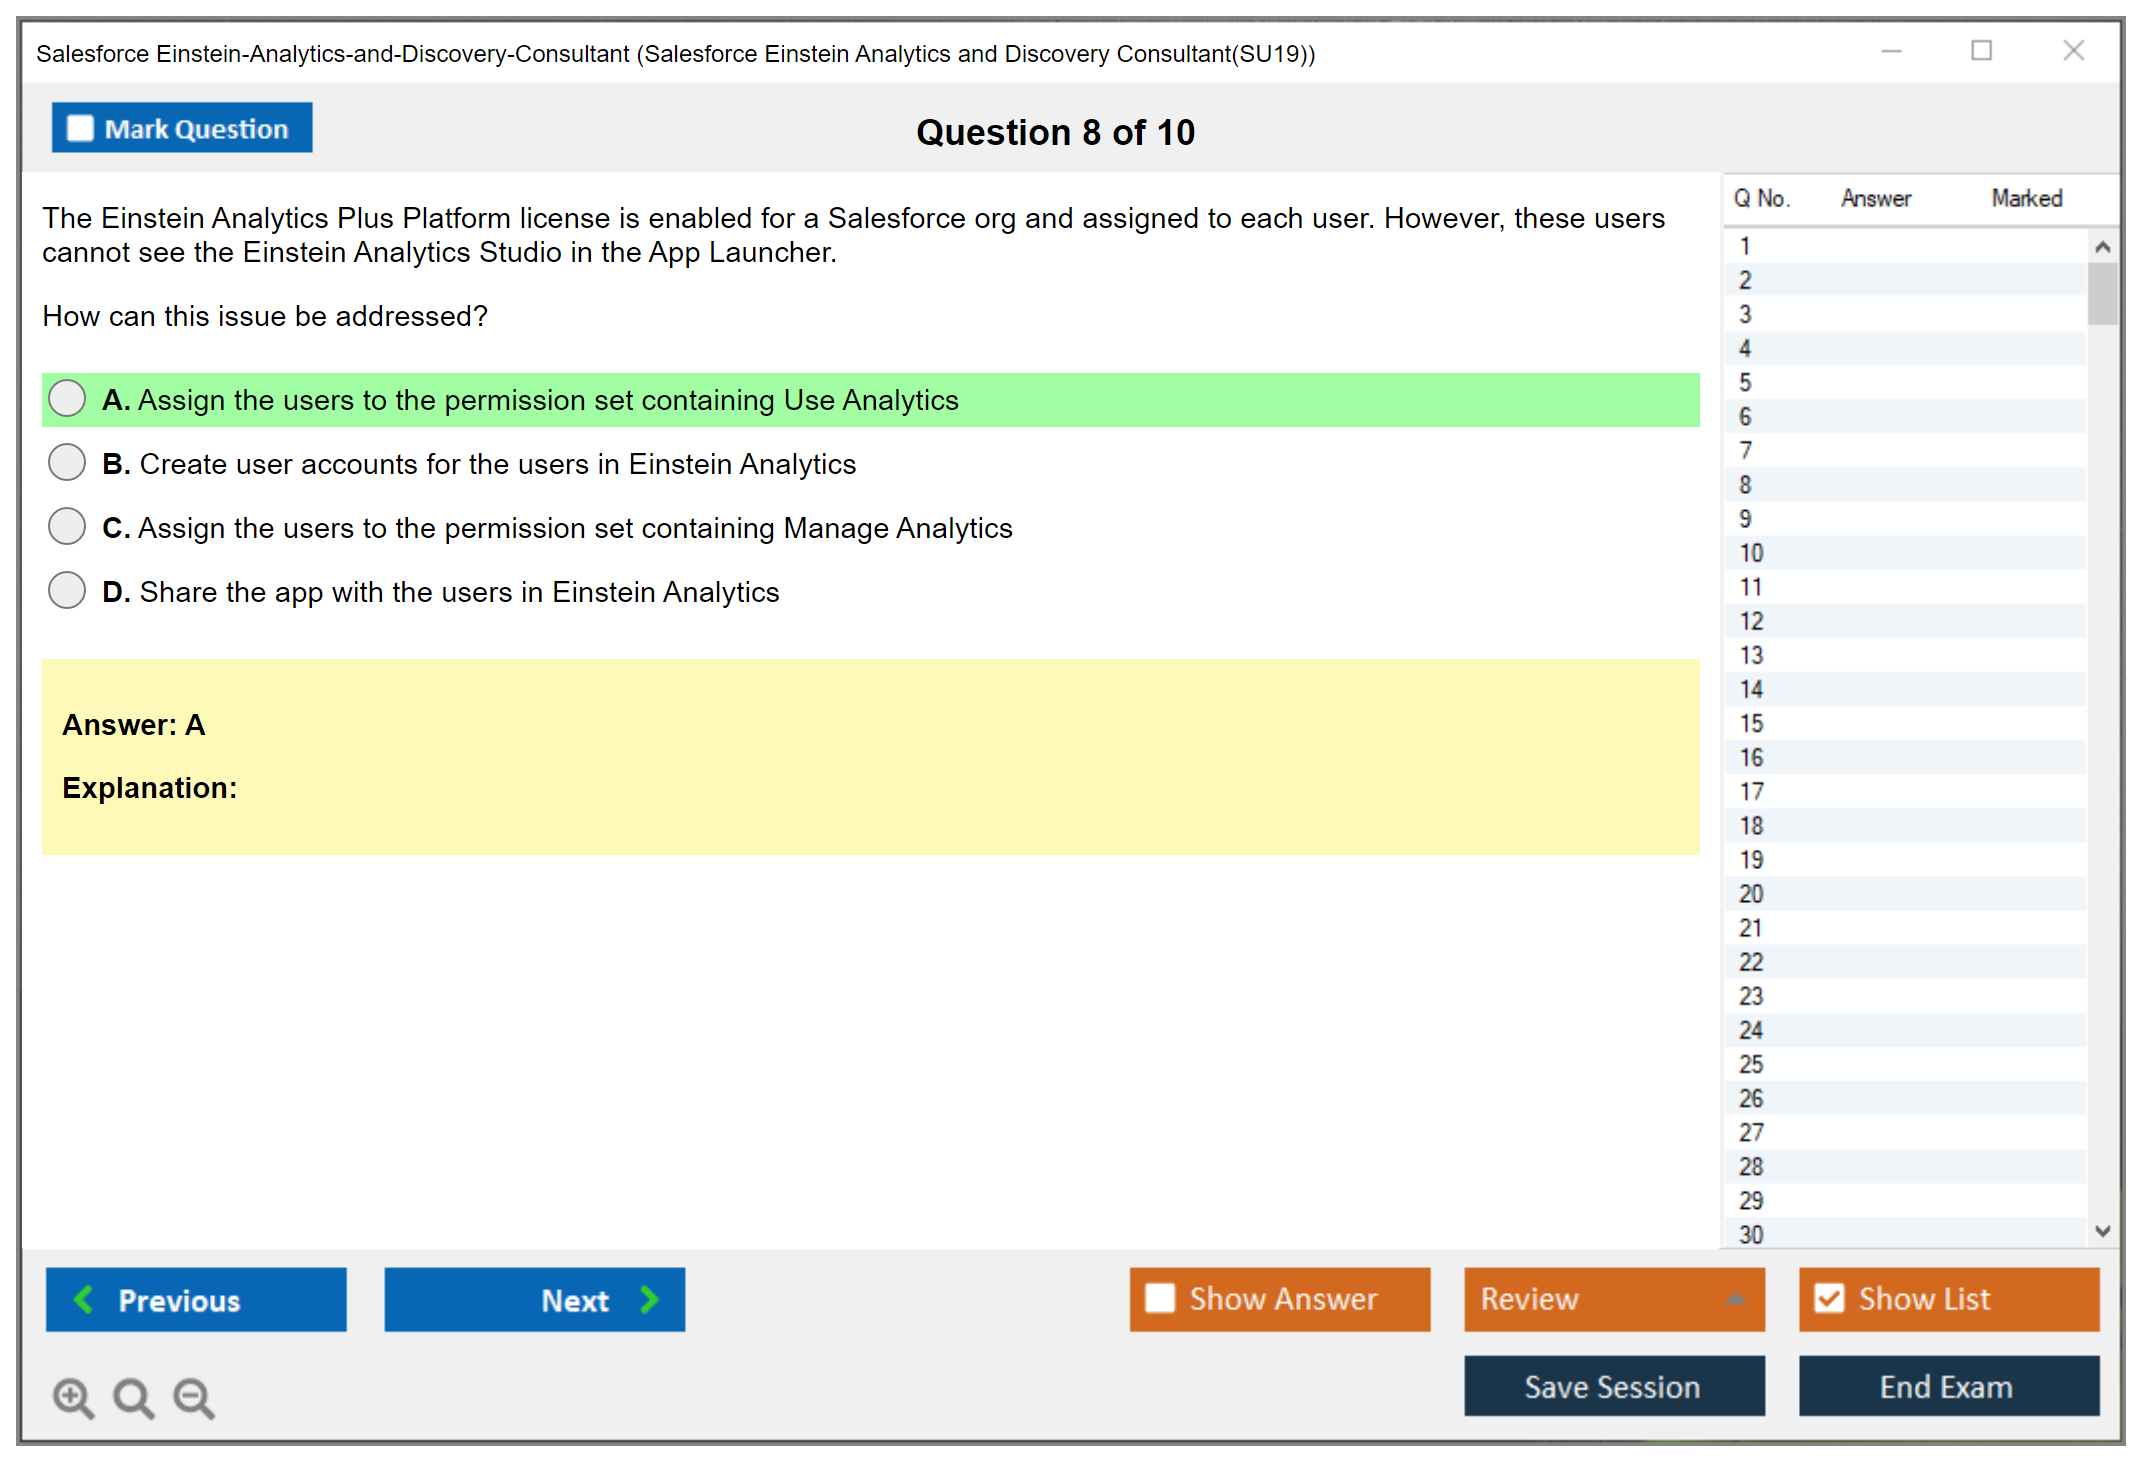The height and width of the screenshot is (1470, 2150).
Task: Click the zoom out magnifier icon
Action: [x=193, y=1397]
